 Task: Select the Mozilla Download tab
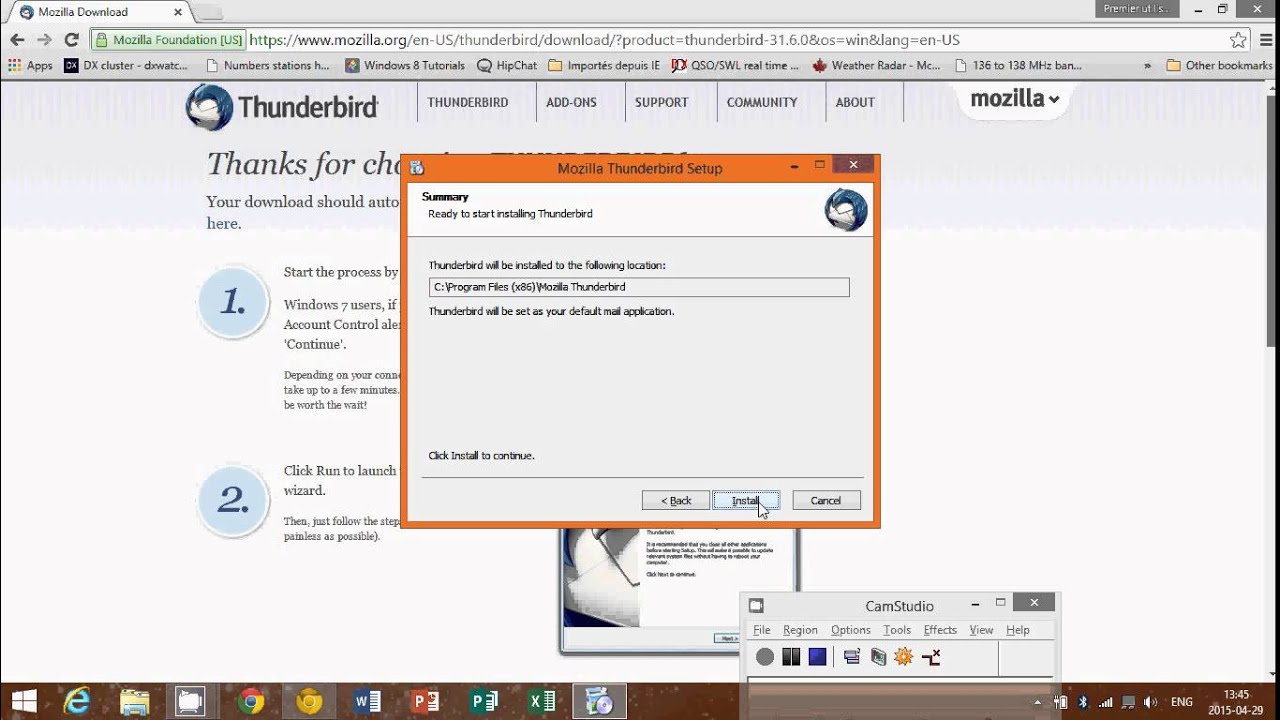(x=100, y=12)
